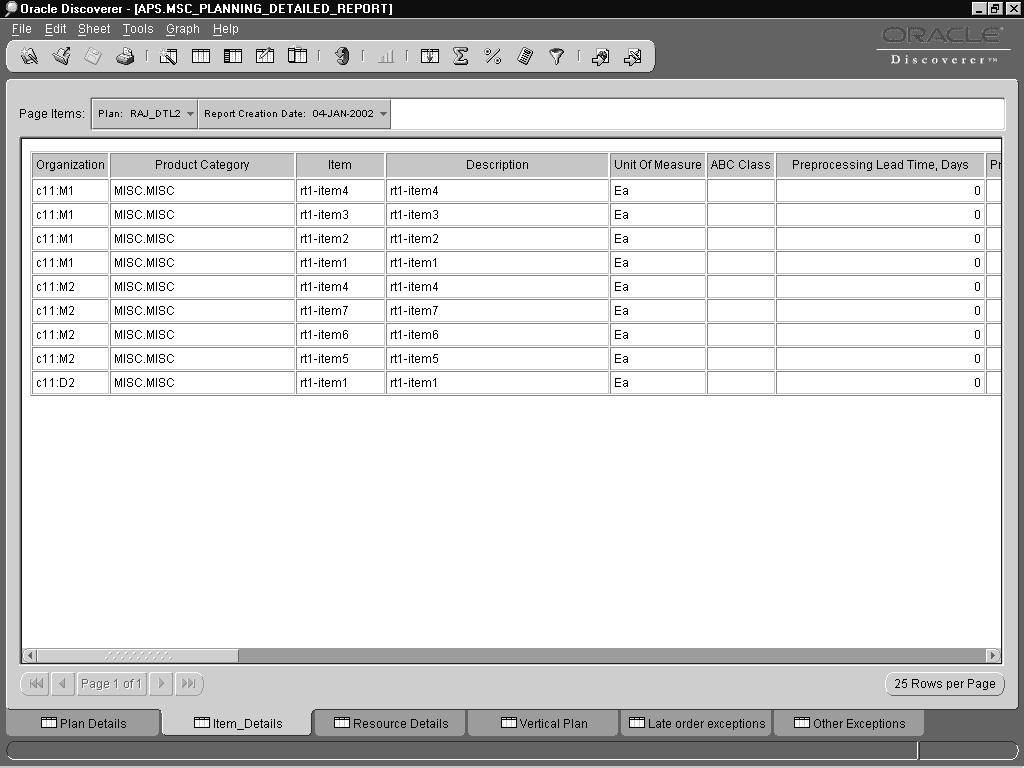Click the Refresh sheet globe icon
This screenshot has height=768, width=1024.
pyautogui.click(x=342, y=57)
